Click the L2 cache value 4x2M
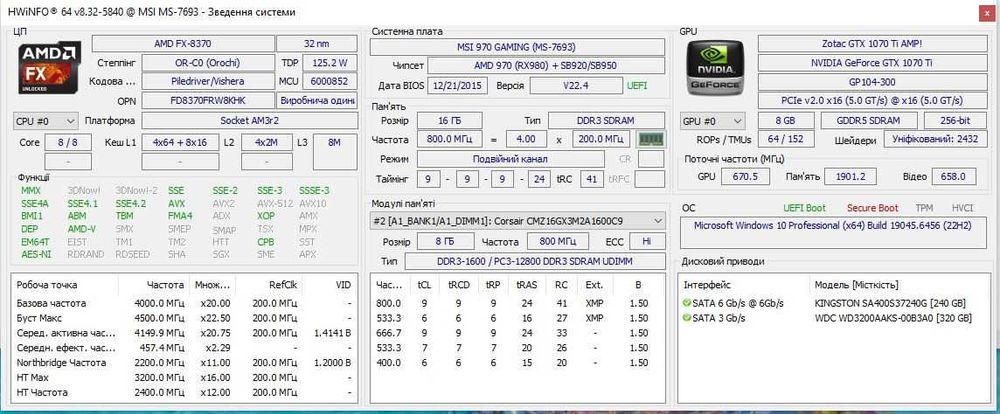The image size is (1000, 414). (267, 142)
